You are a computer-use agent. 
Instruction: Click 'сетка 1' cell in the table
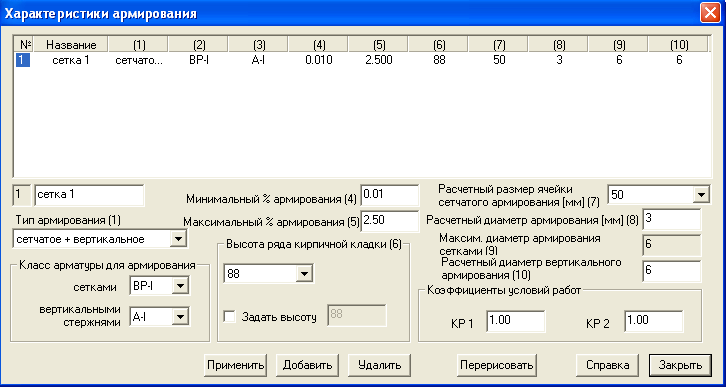click(x=71, y=60)
